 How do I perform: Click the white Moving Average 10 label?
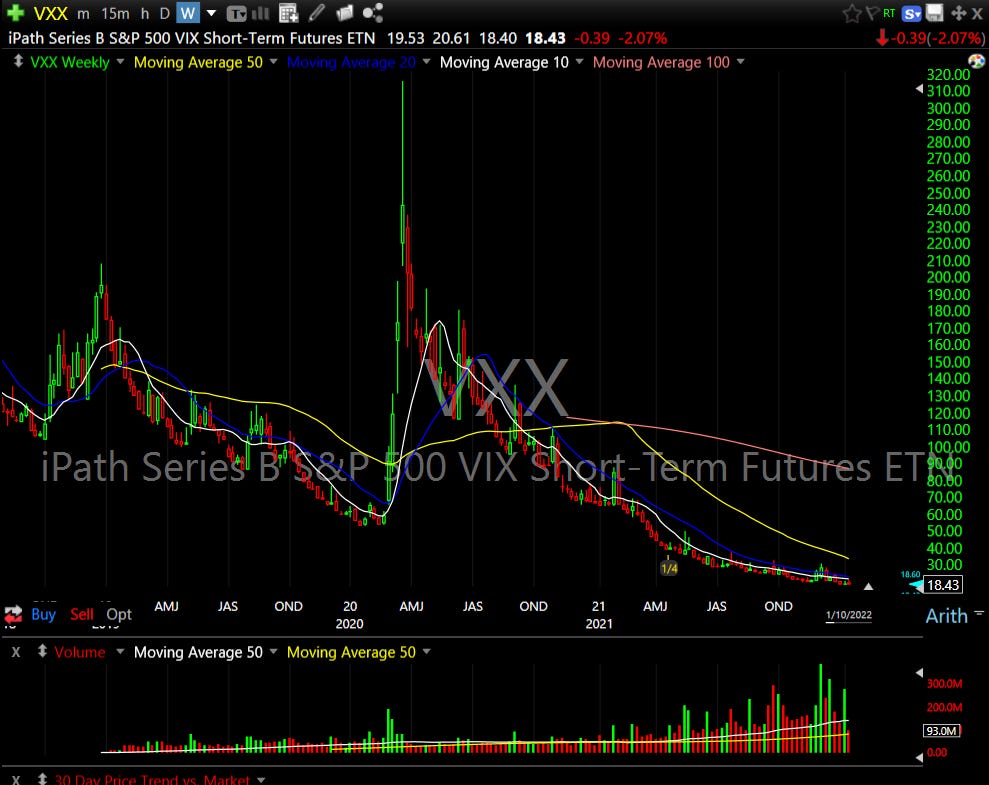(x=504, y=62)
